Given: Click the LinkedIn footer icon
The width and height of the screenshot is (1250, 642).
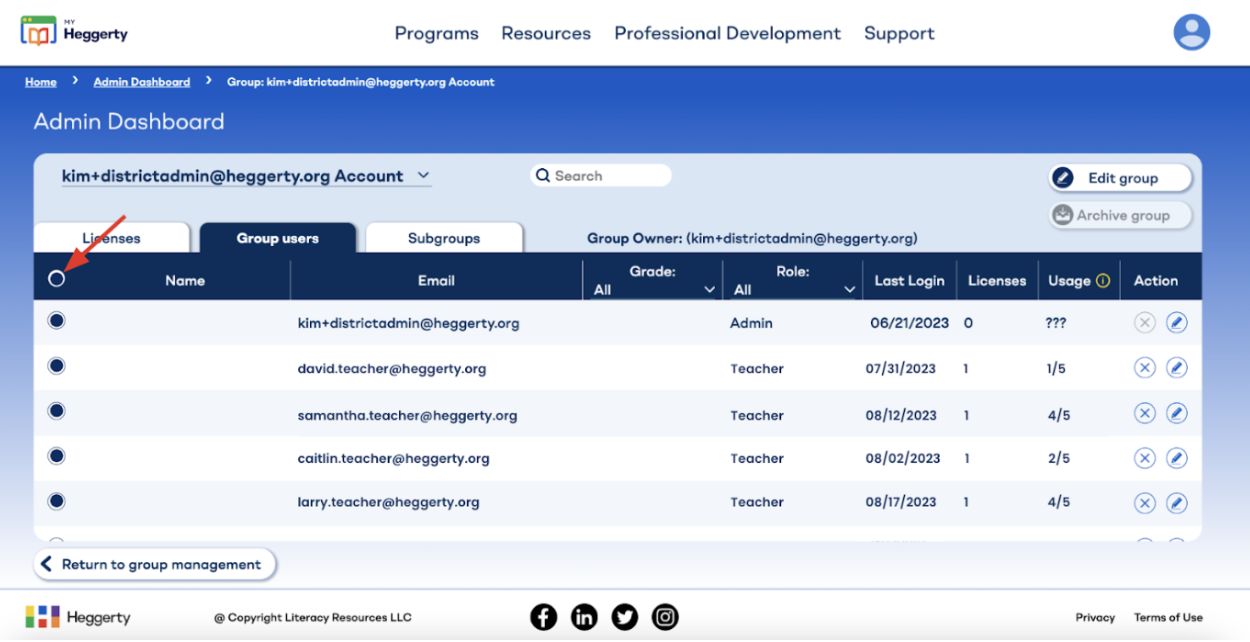Looking at the screenshot, I should tap(584, 616).
